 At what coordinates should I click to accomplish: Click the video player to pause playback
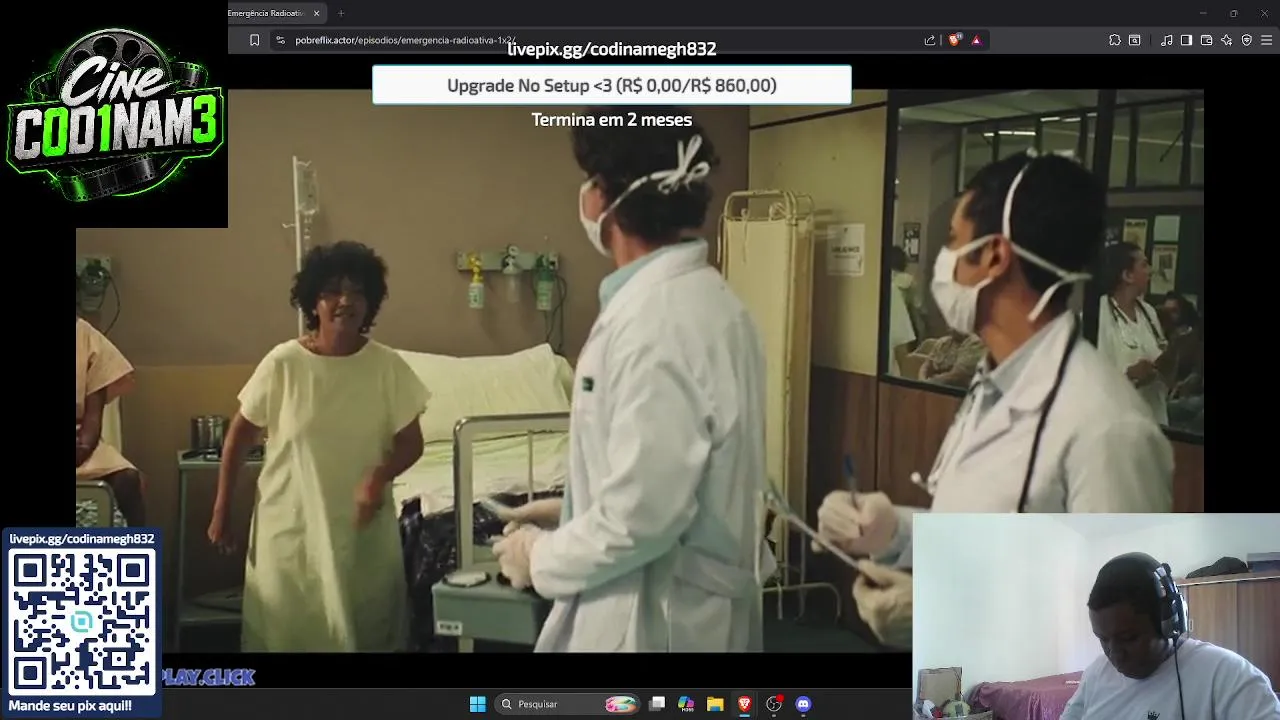pos(640,370)
